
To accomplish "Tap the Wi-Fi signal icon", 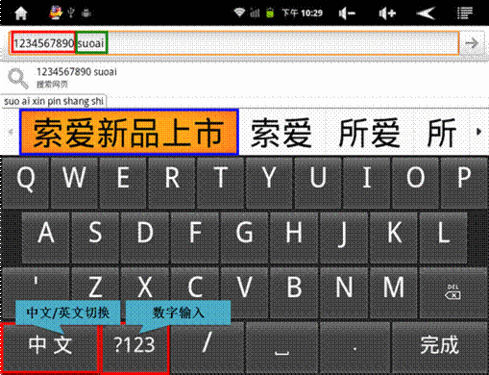I will [239, 13].
